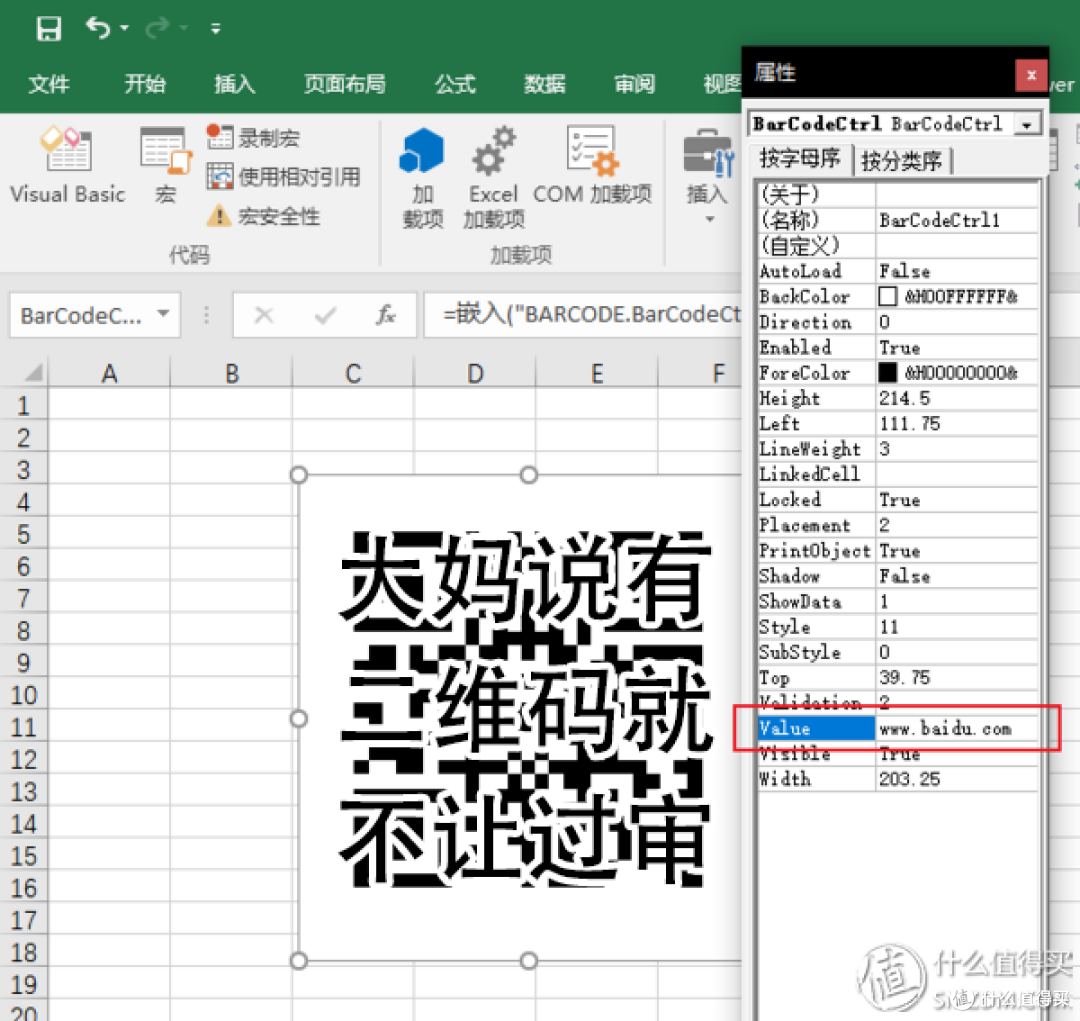Switch to the 数据 ribbon tab
The height and width of the screenshot is (1021, 1080).
tap(545, 84)
